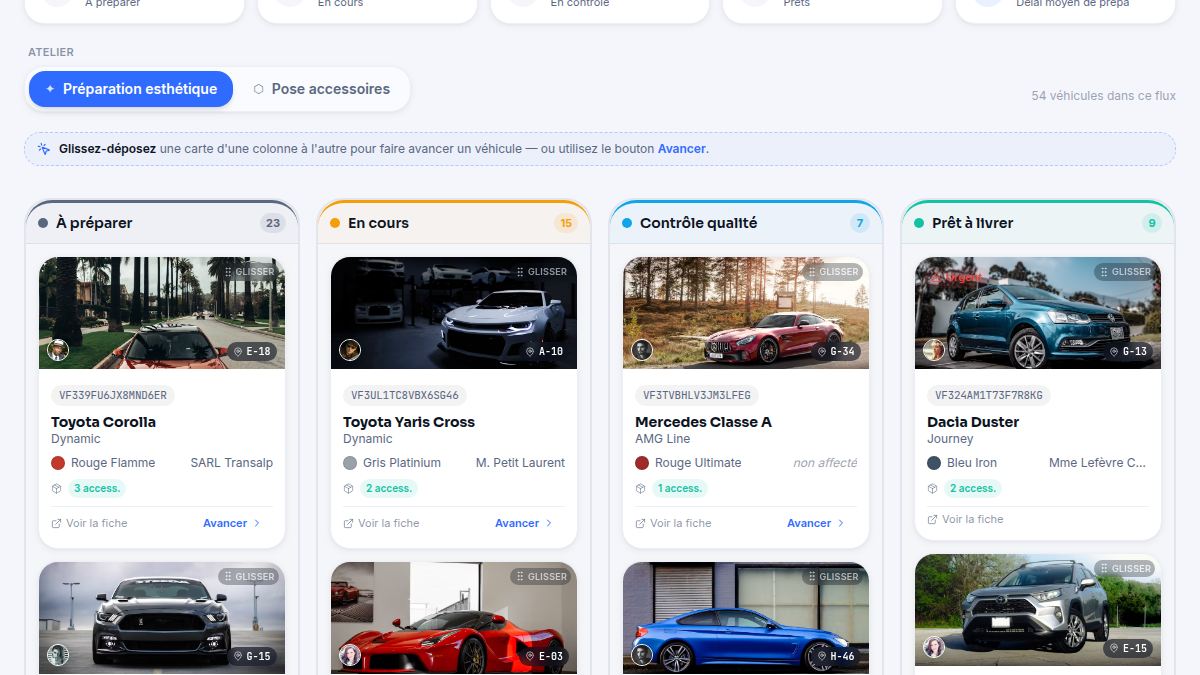Click the H-46 location badge
1200x675 pixels.
[x=836, y=657]
